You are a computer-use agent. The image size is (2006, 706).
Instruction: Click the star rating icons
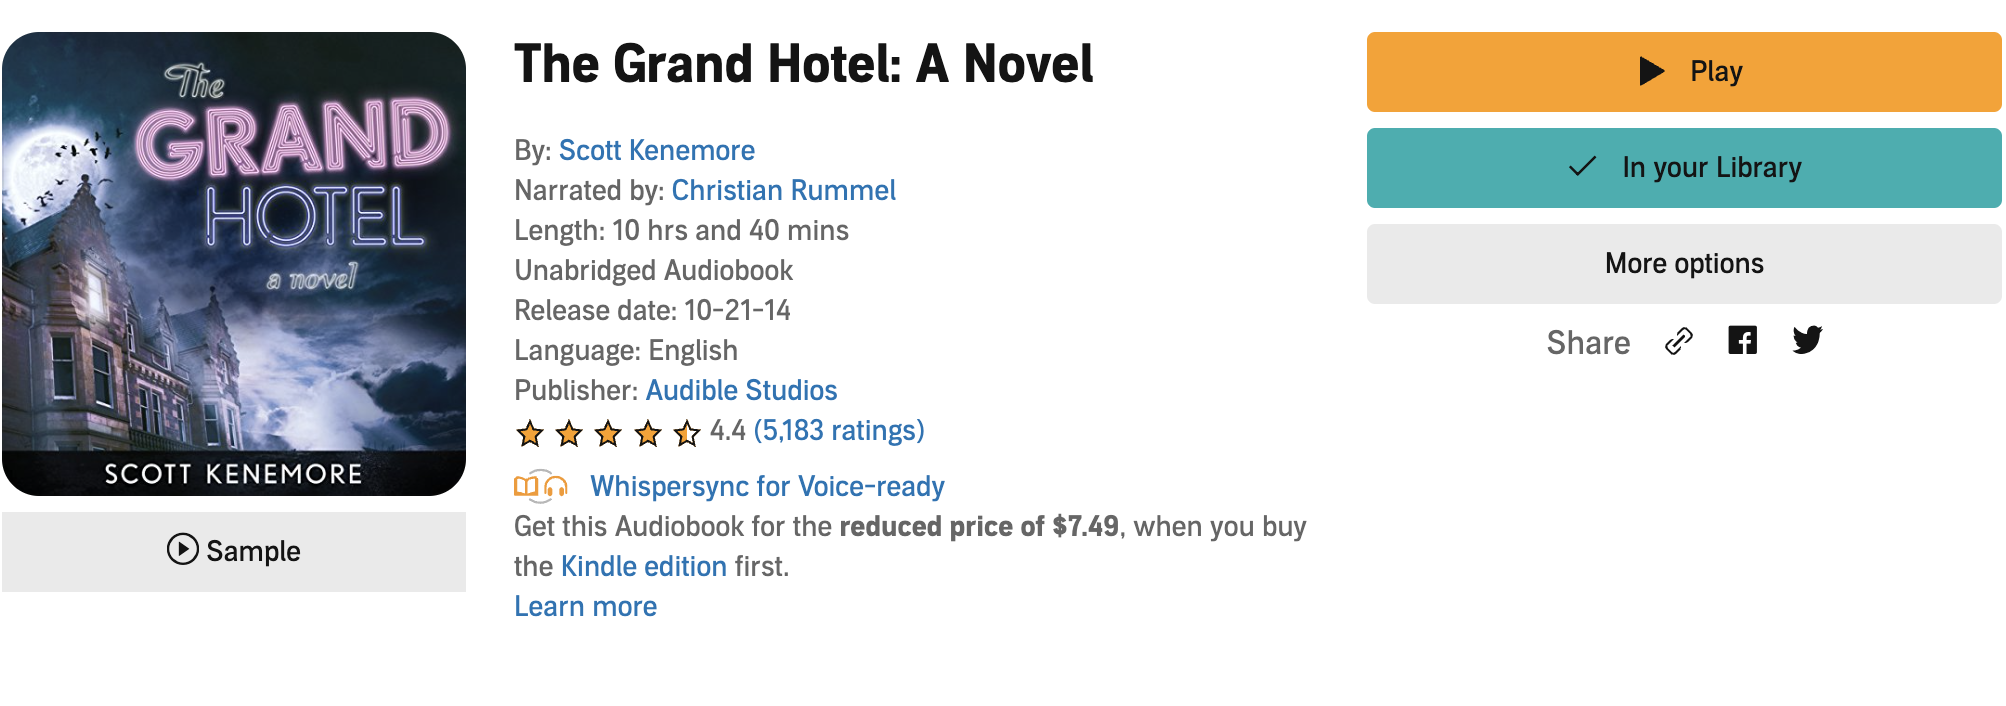(607, 432)
